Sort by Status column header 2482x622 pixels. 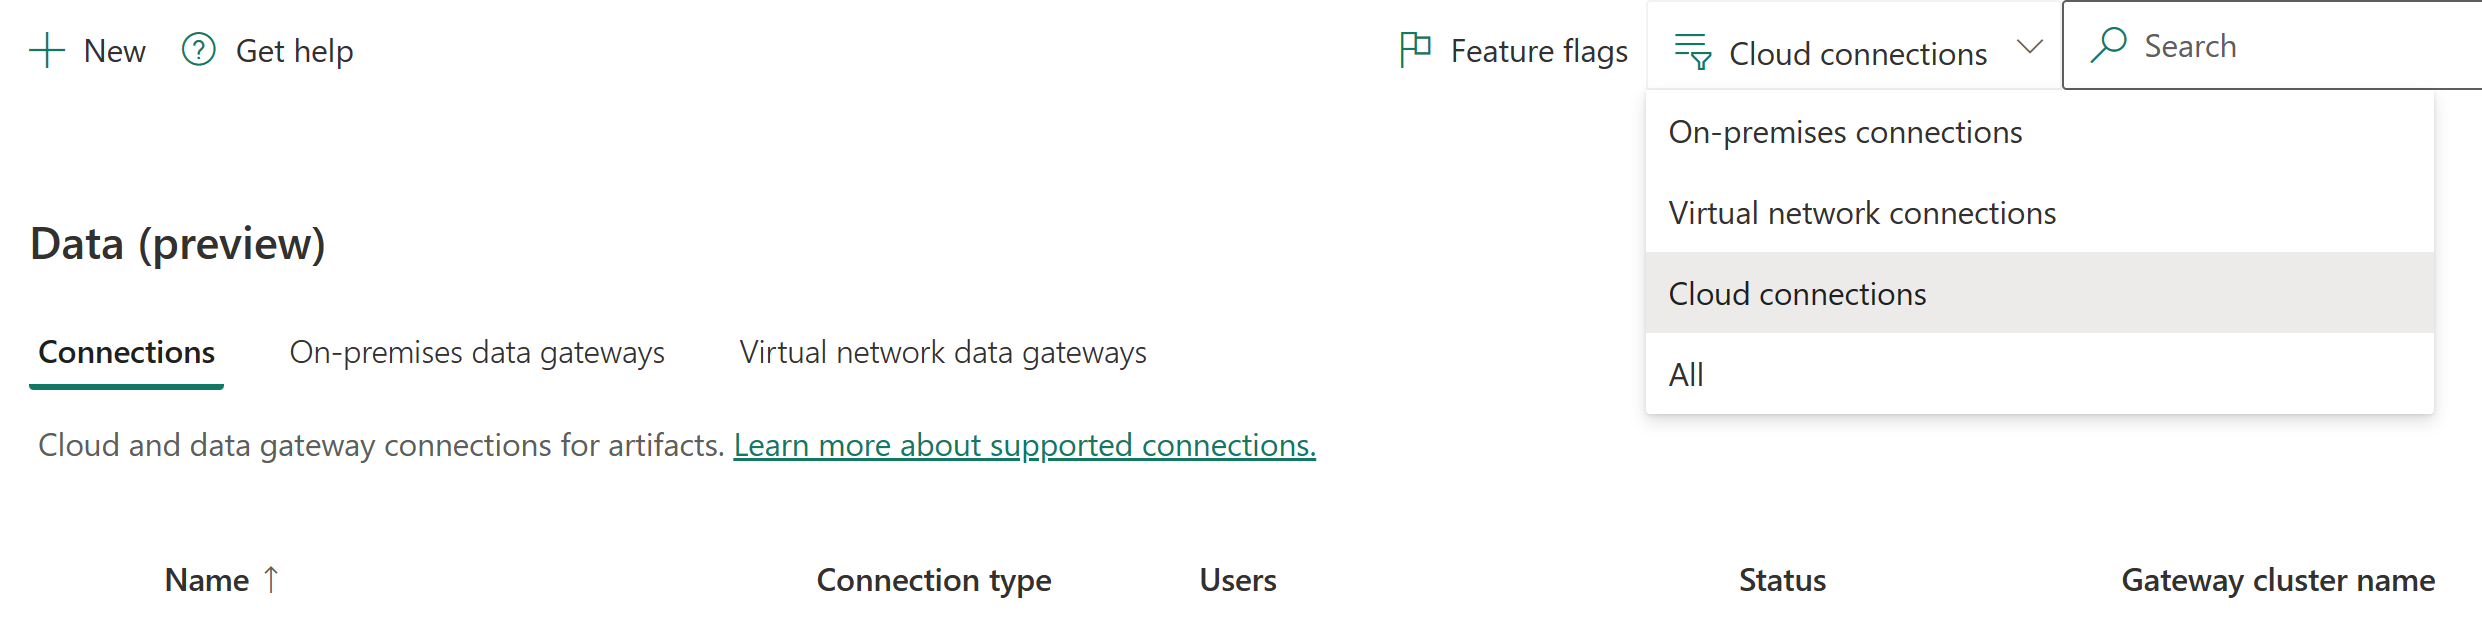click(x=1782, y=580)
